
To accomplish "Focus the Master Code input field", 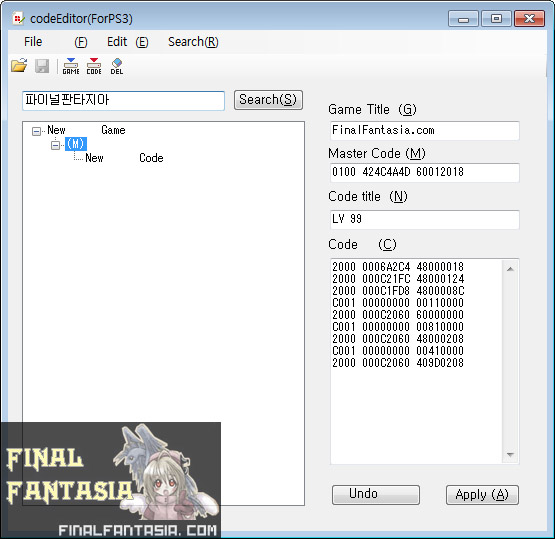I will [x=424, y=172].
